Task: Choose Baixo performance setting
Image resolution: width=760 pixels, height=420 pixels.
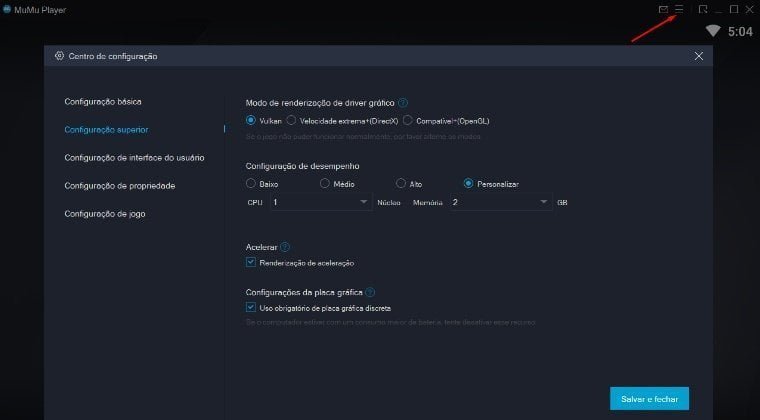Action: click(x=251, y=183)
